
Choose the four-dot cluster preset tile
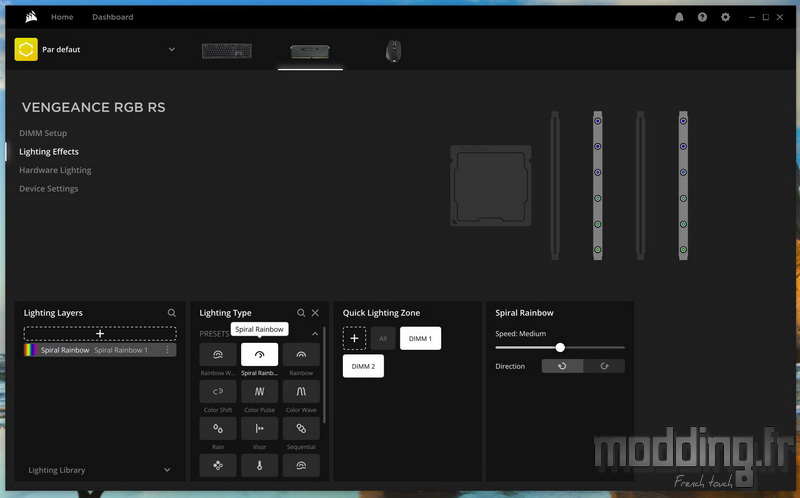tap(218, 465)
